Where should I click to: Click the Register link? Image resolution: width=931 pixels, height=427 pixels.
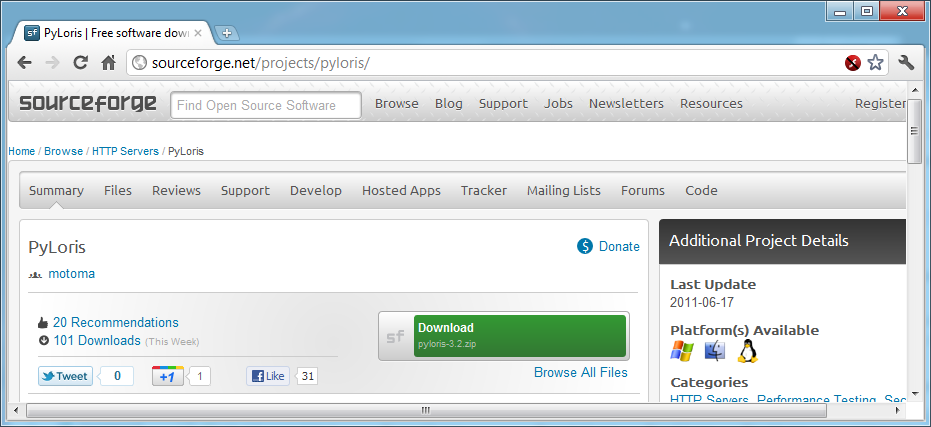[x=881, y=103]
